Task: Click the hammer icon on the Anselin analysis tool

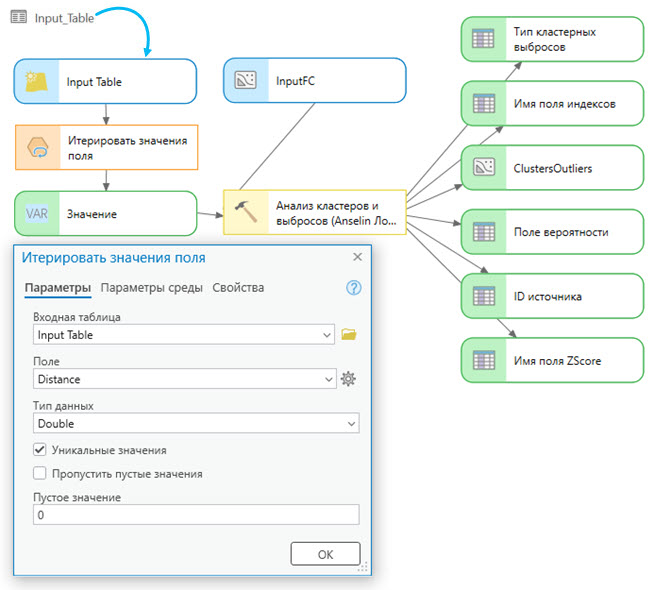Action: tap(246, 213)
